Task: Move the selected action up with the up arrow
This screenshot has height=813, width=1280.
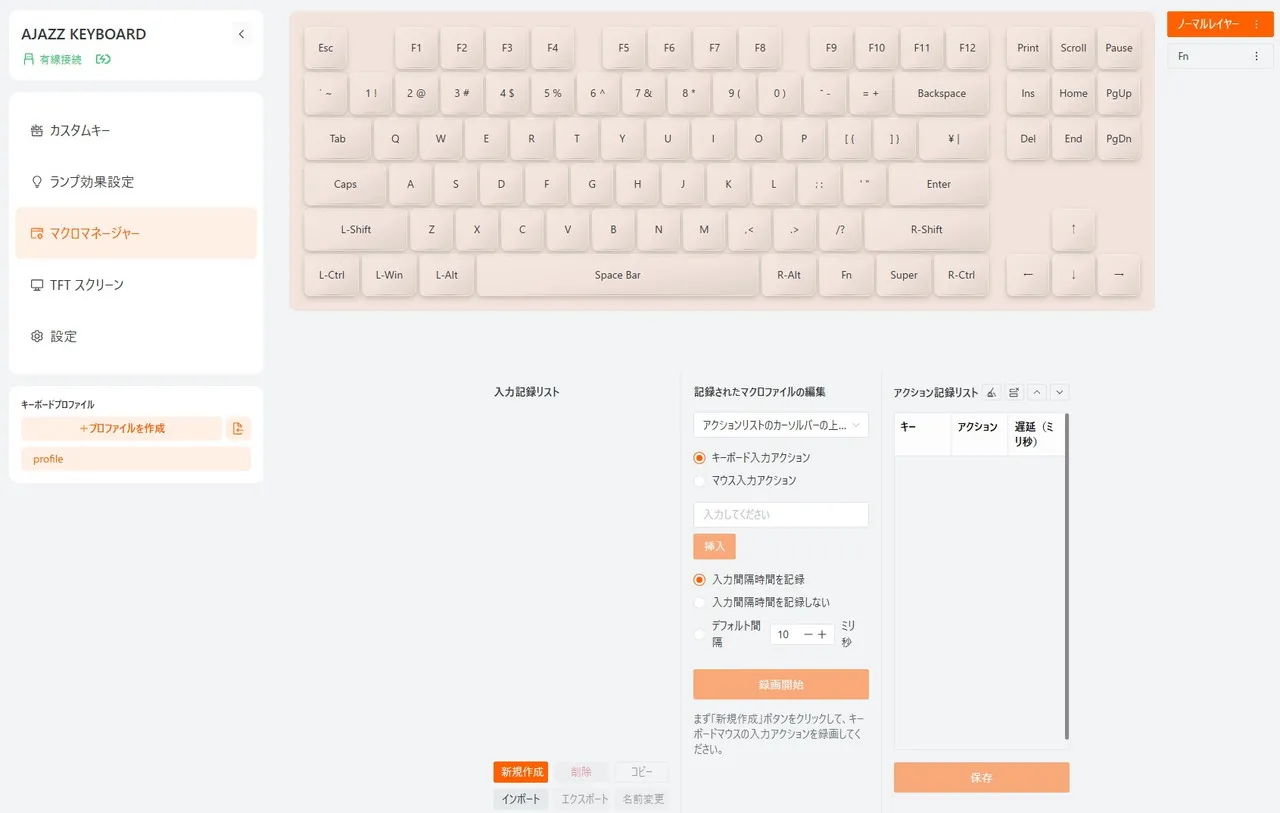Action: 1037,393
